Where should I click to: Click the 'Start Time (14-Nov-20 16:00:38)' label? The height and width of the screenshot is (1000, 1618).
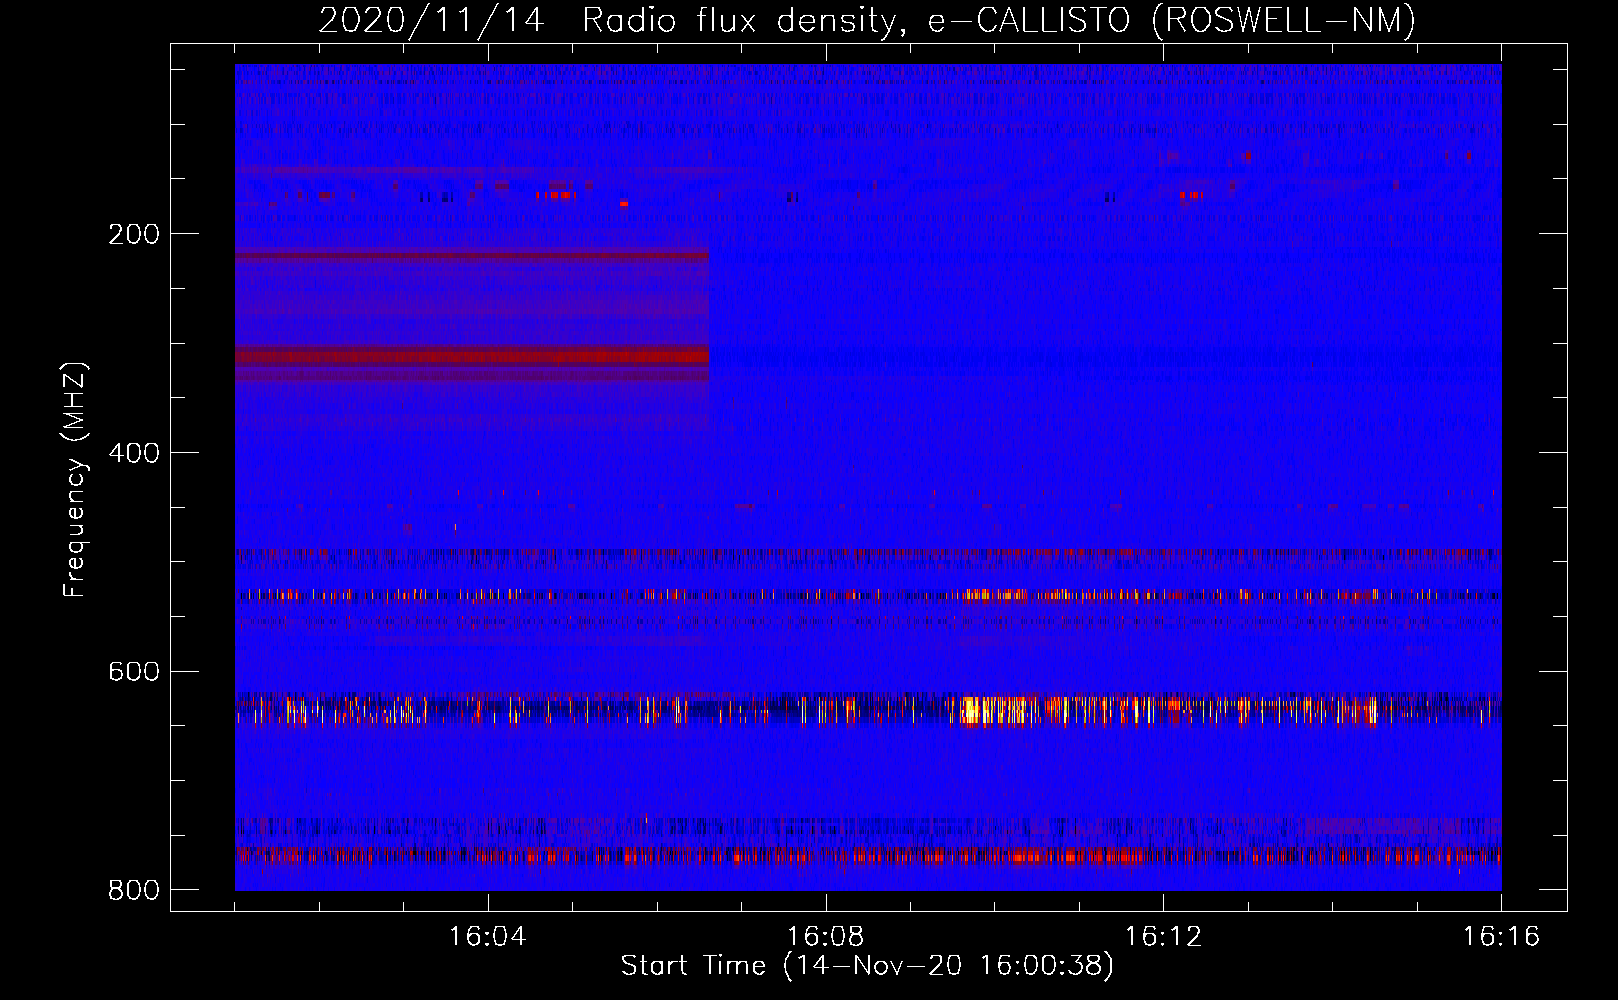(x=867, y=966)
